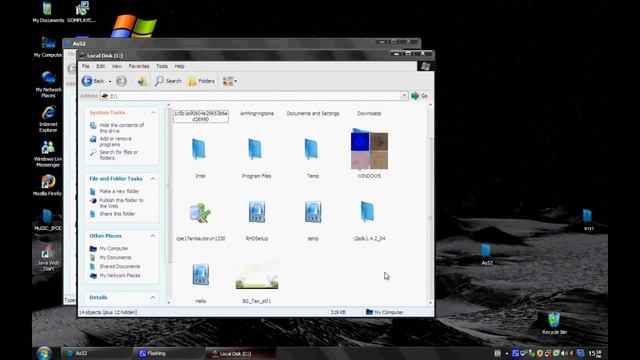The image size is (640, 360).
Task: Collapse the File and Folder Tasks section
Action: coord(153,179)
